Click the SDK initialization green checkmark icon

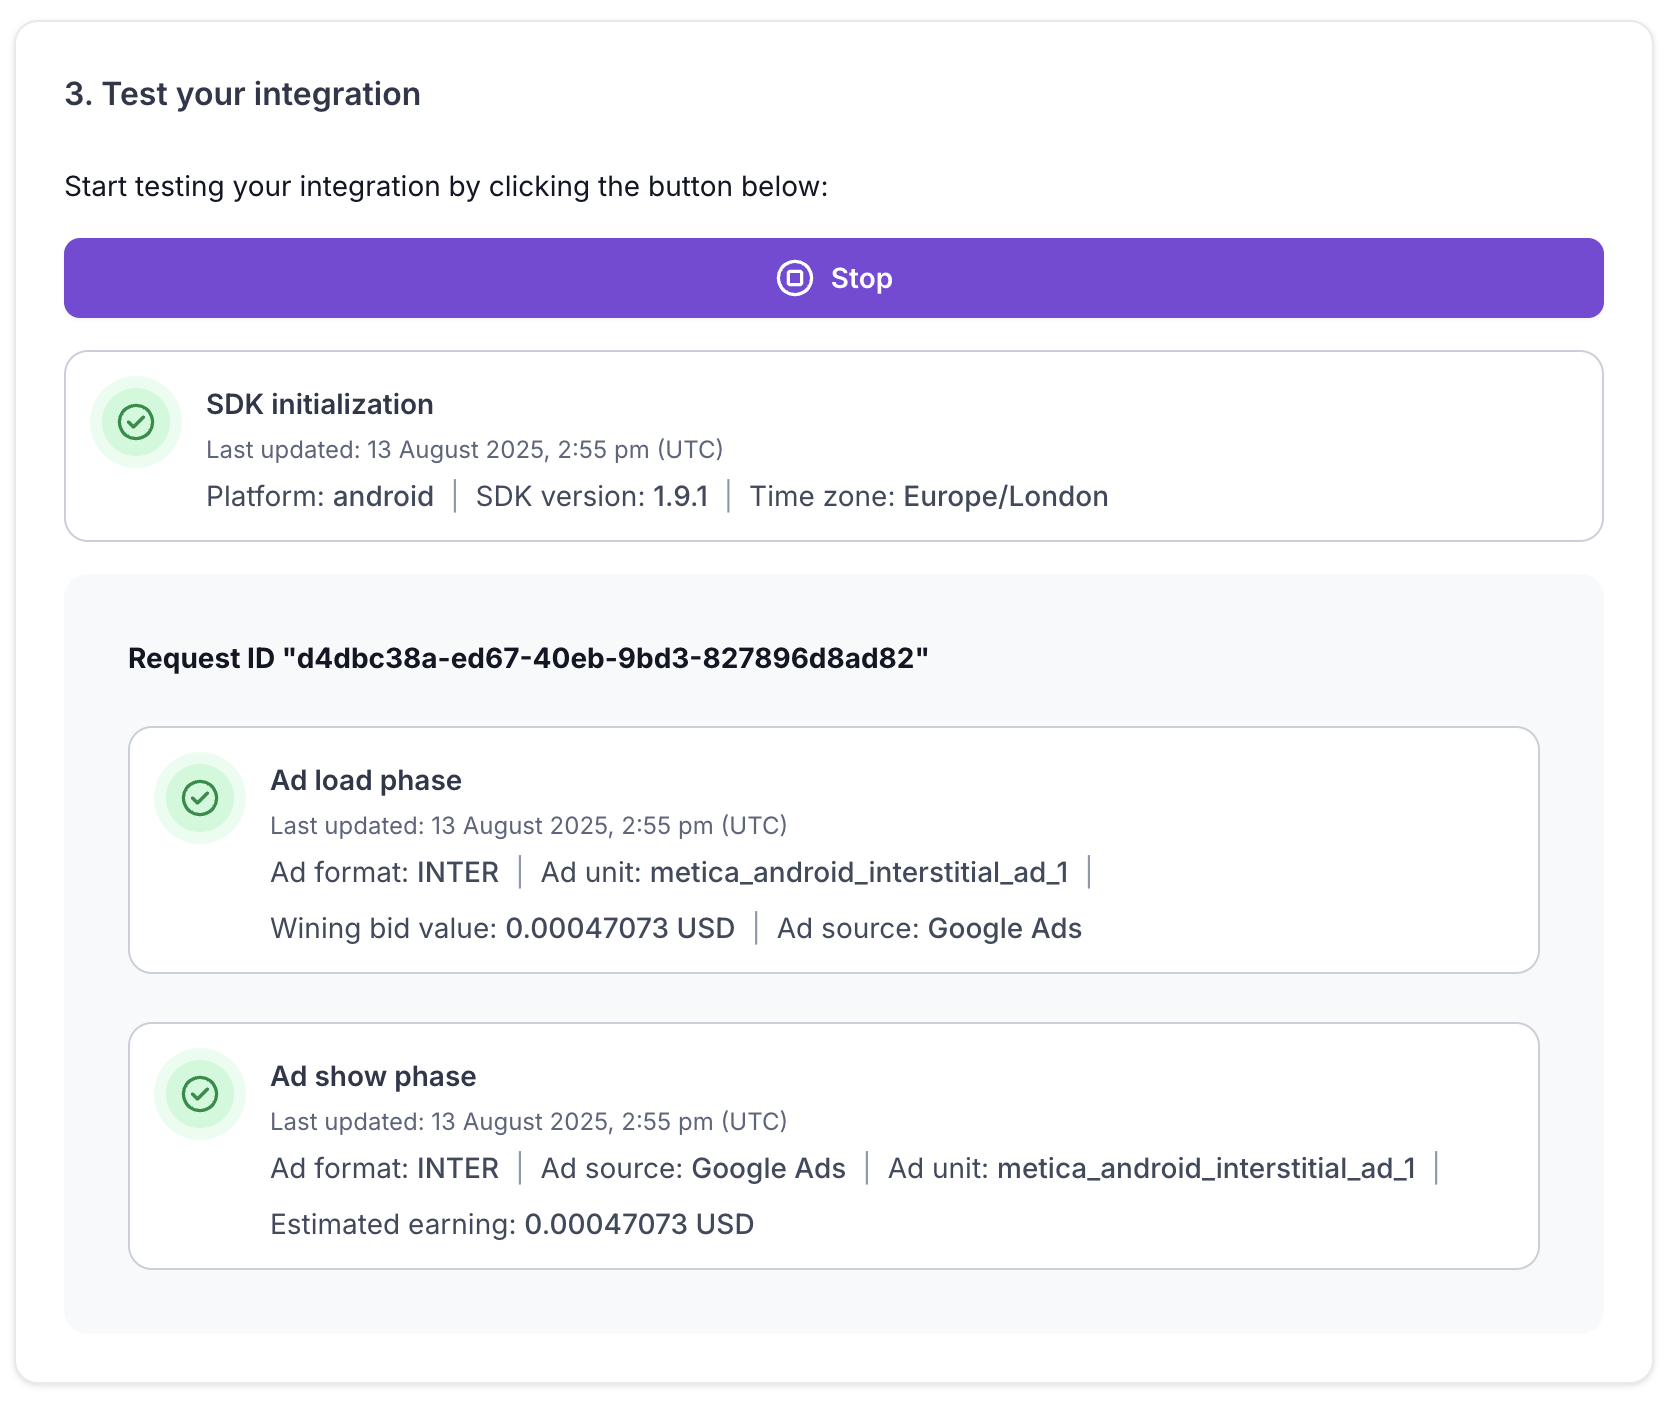(x=136, y=422)
